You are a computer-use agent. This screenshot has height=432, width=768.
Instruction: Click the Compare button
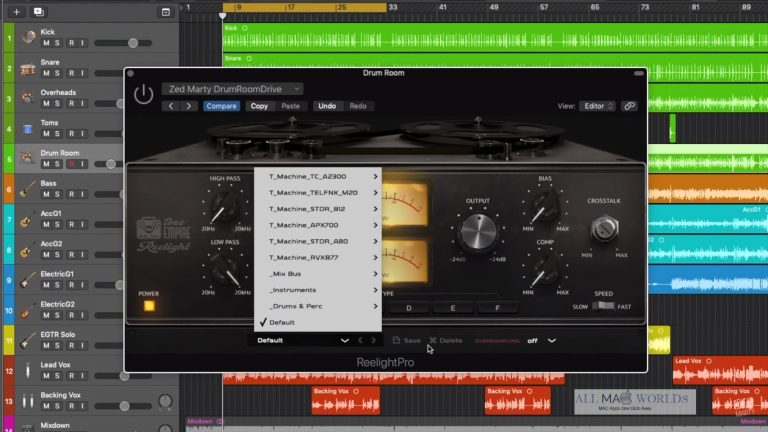point(221,106)
